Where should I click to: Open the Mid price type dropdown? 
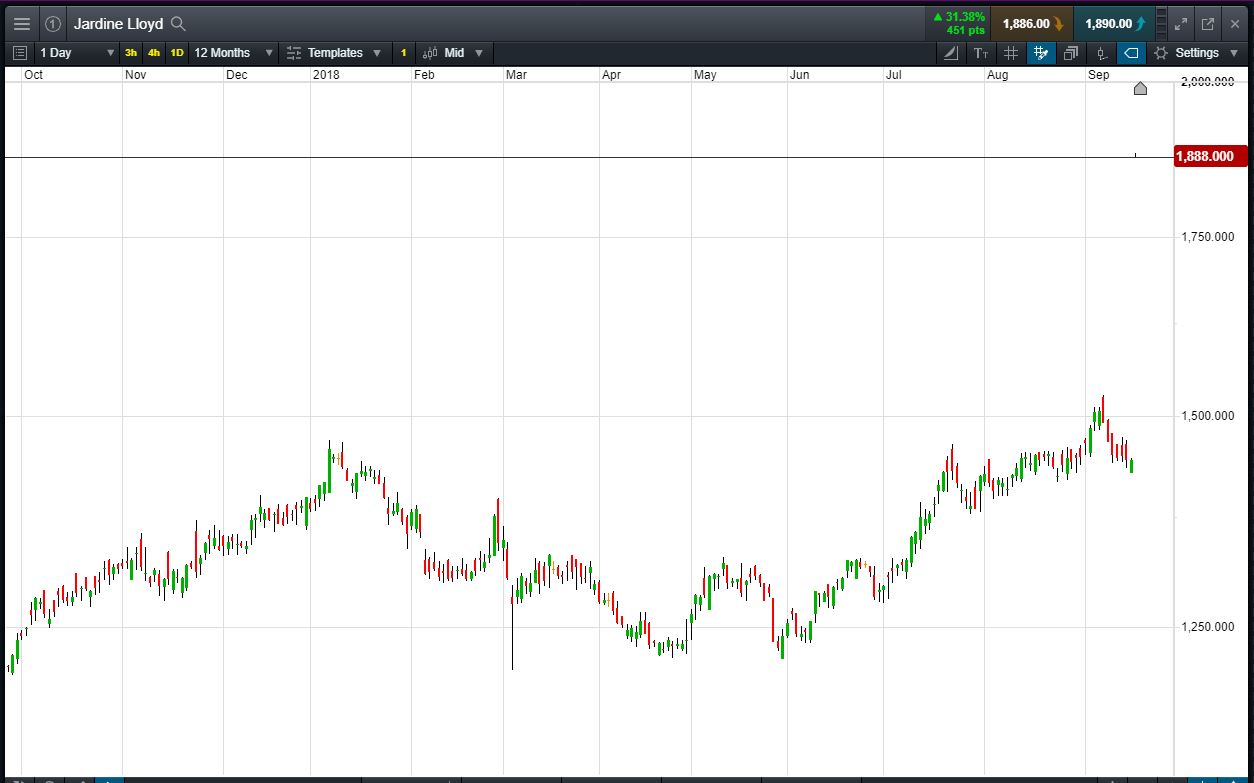453,53
